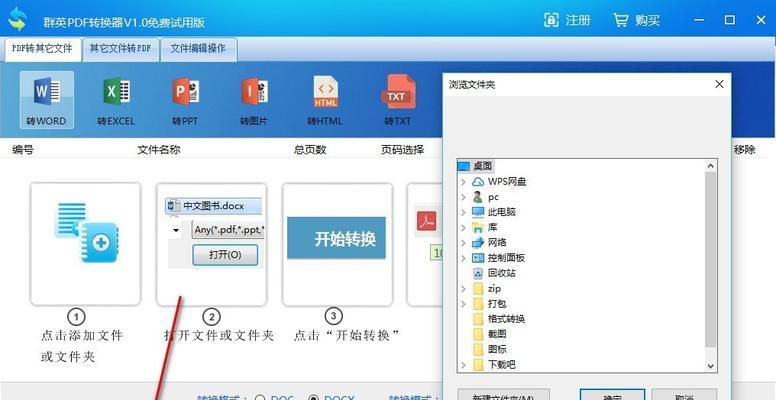776x400 pixels.
Task: Click the folder tree scrollbar down arrow
Action: click(x=711, y=366)
